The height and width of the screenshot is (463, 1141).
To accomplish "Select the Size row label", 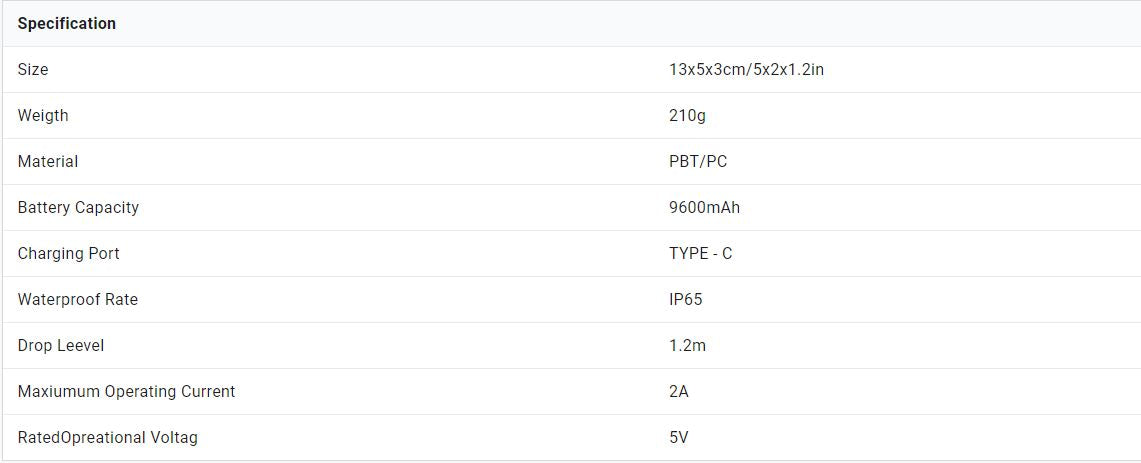I will coord(33,69).
